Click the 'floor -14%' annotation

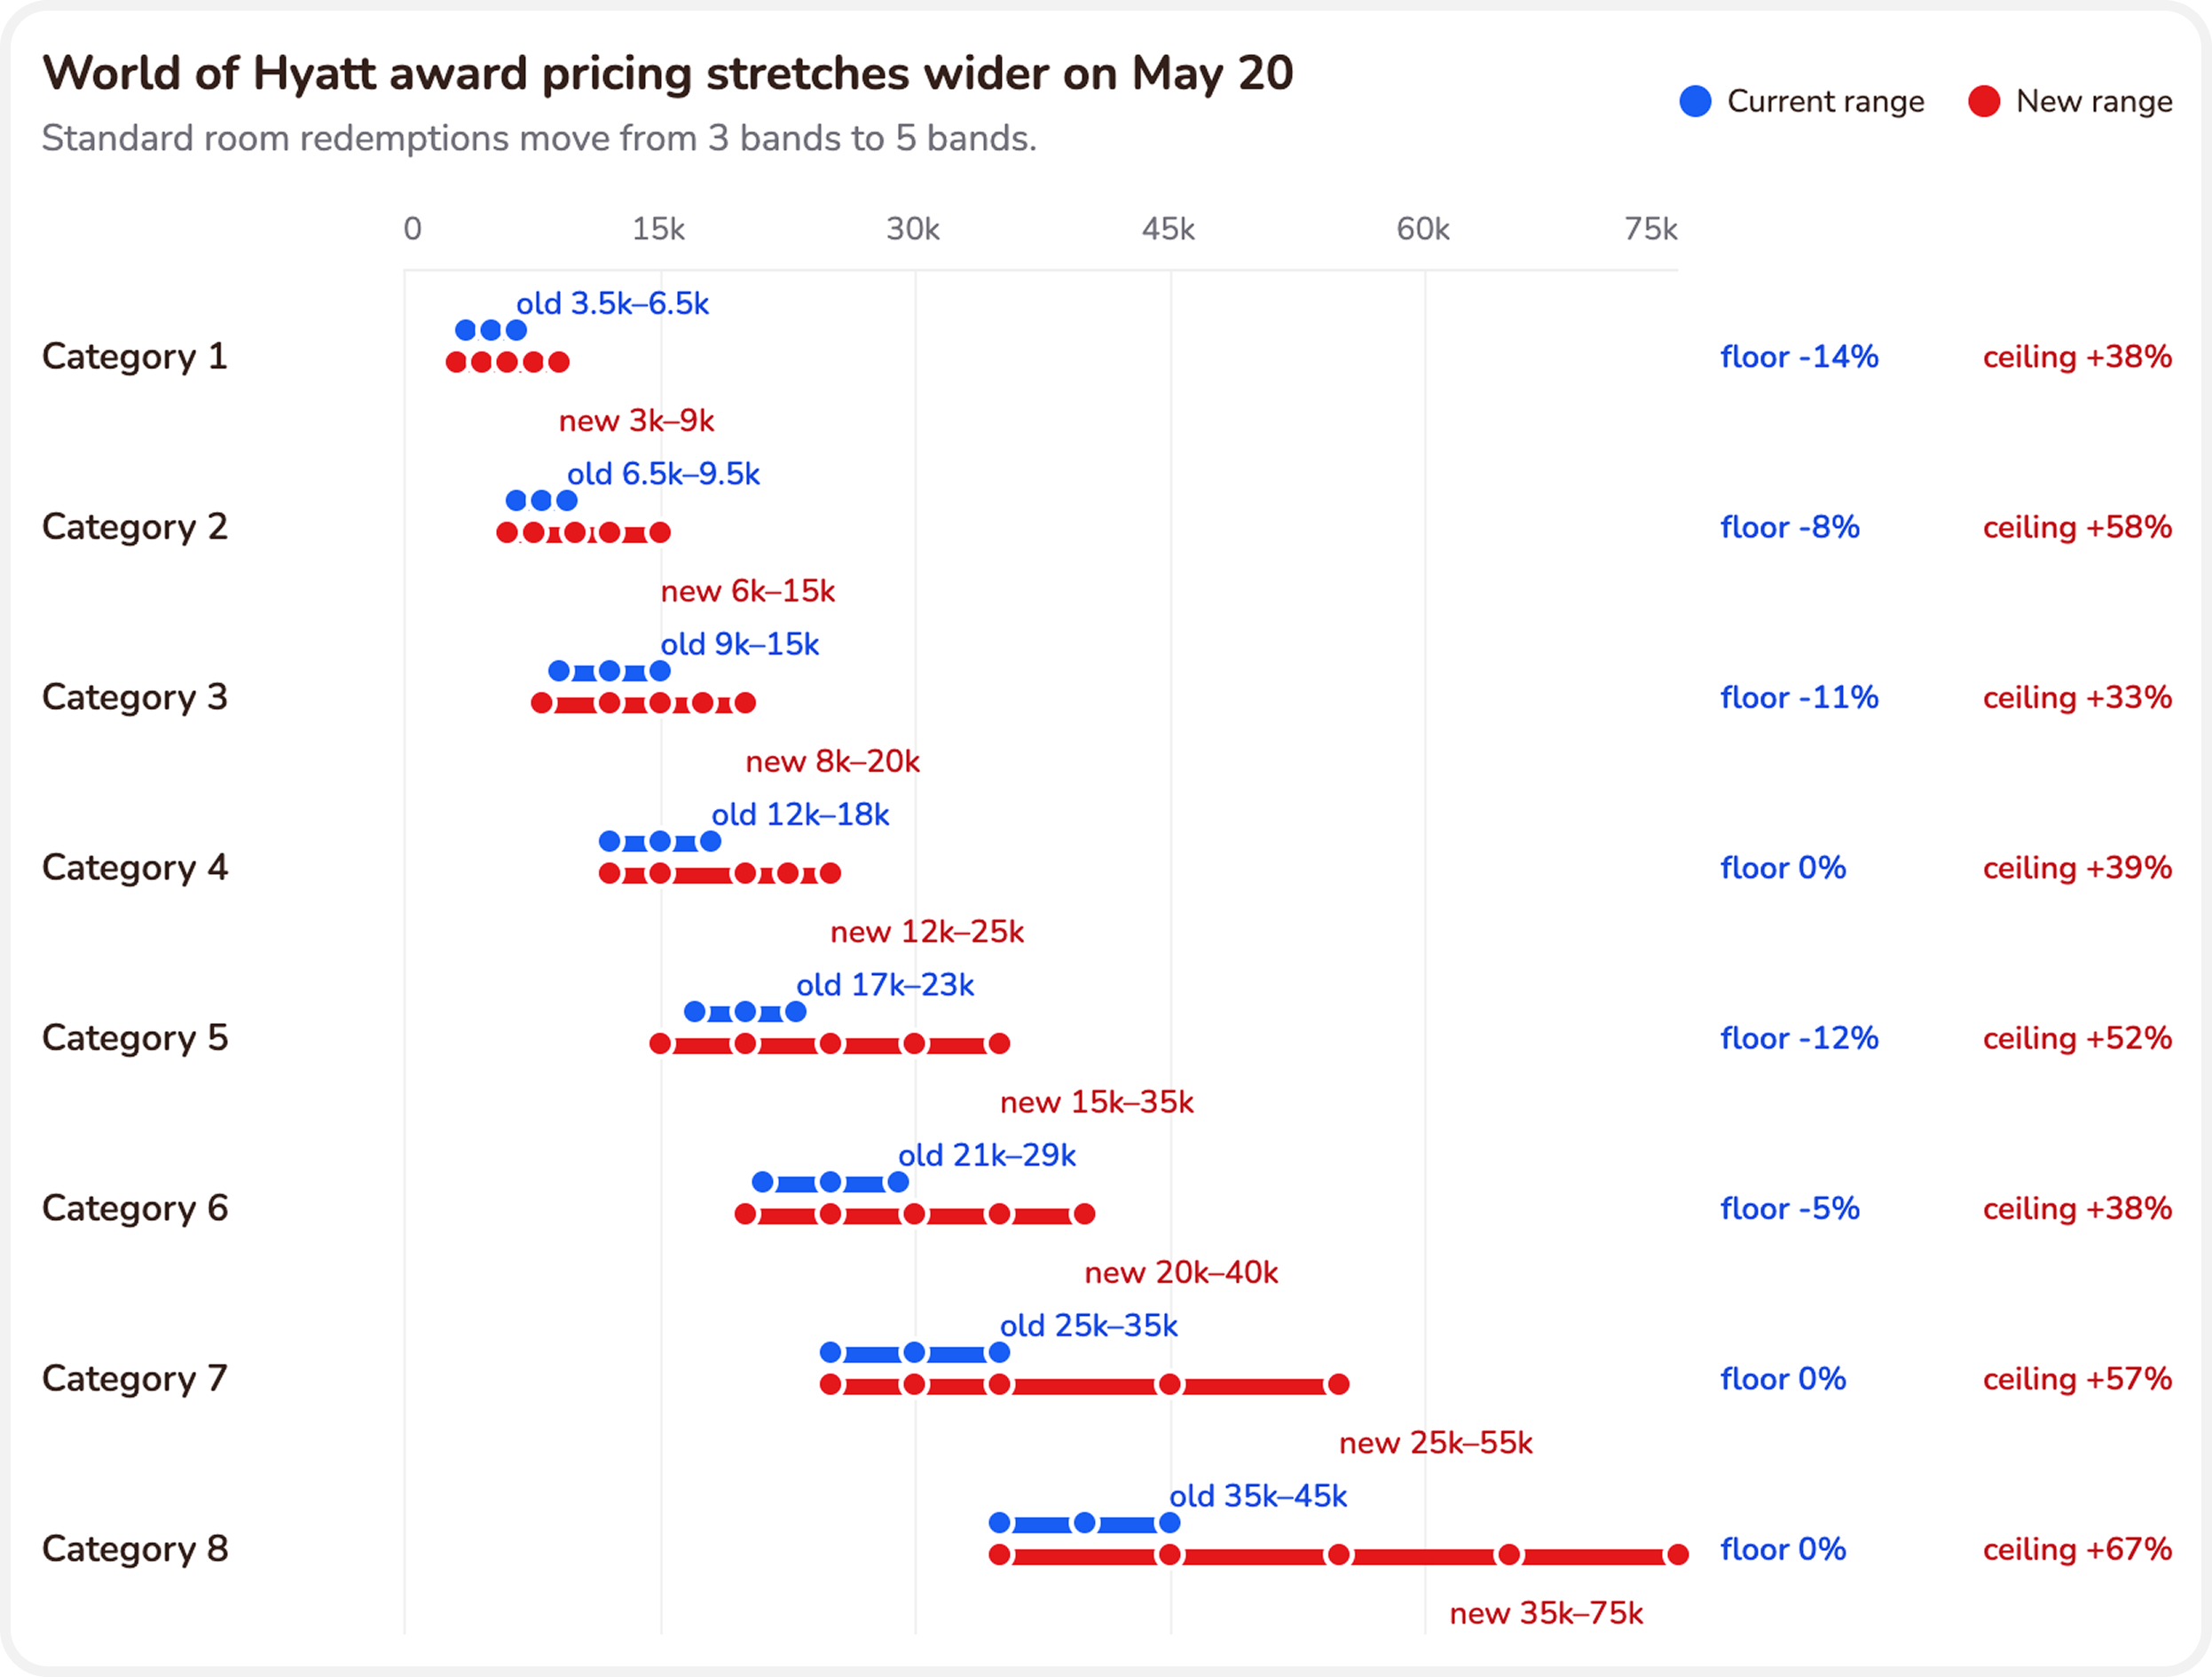click(1799, 357)
